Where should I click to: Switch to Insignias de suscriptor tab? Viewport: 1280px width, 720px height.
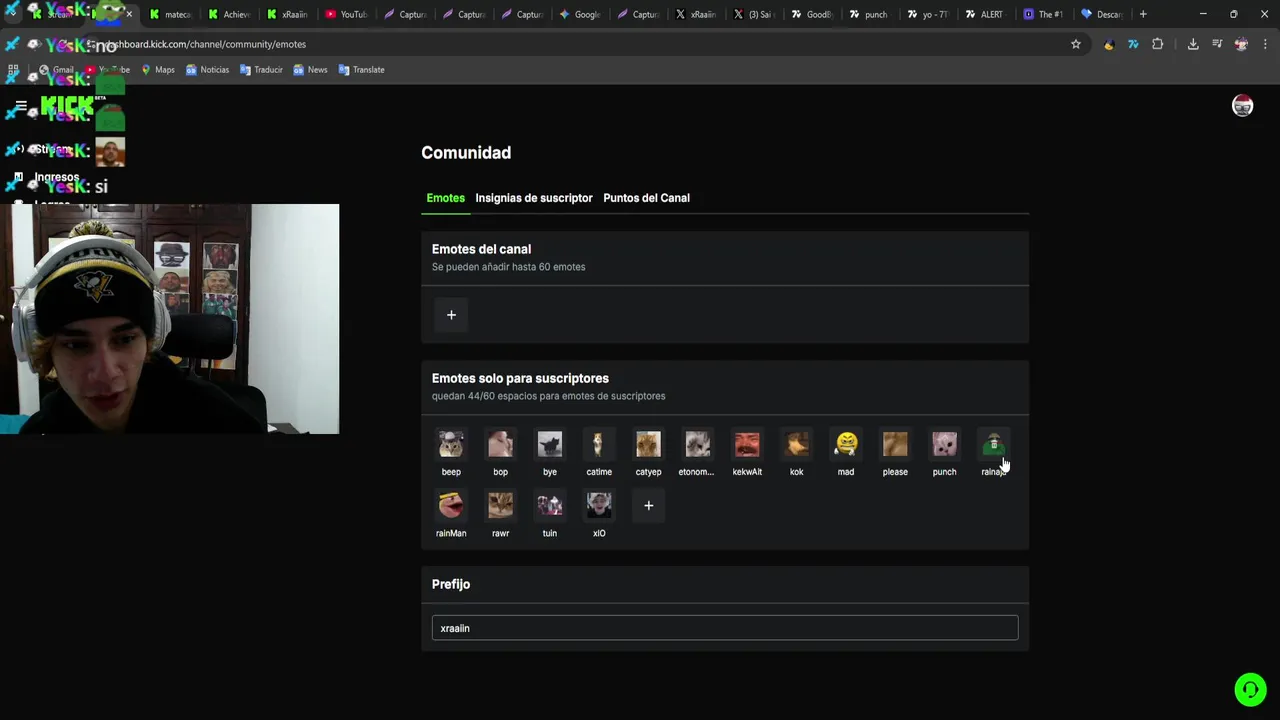point(534,198)
